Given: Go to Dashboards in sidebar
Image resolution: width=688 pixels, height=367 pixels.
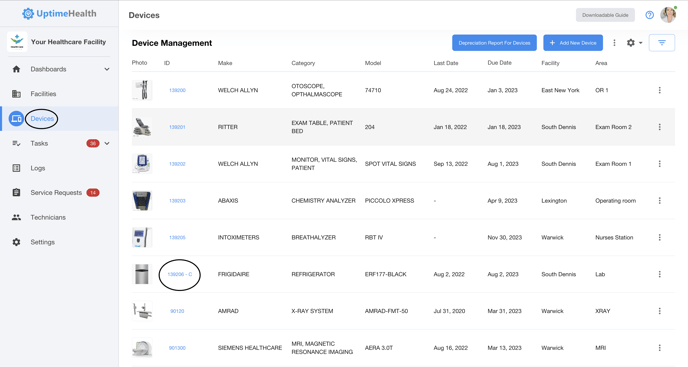Looking at the screenshot, I should pos(48,69).
